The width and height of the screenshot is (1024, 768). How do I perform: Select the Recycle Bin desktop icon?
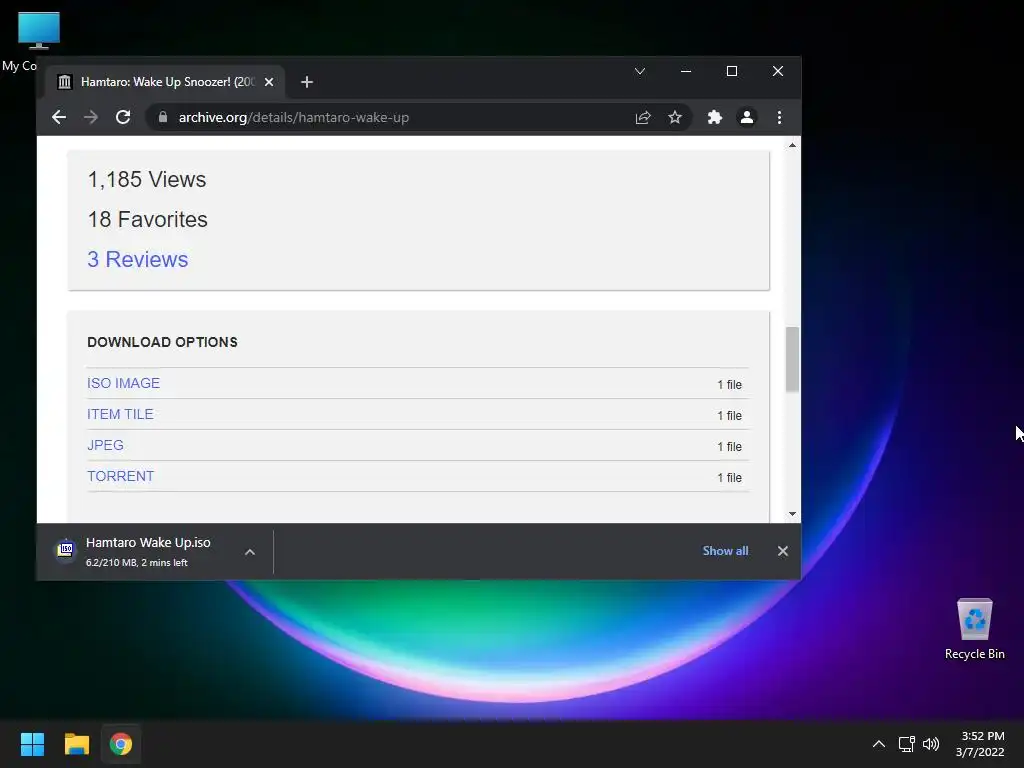pos(975,628)
